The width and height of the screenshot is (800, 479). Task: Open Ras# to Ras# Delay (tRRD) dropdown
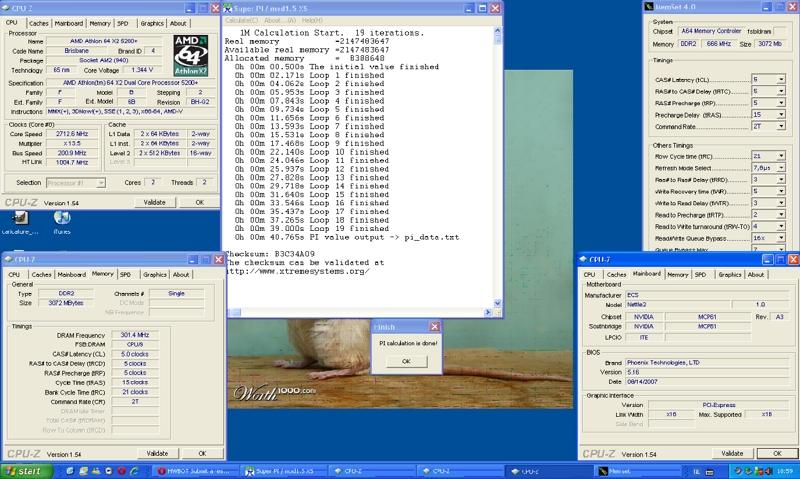tap(781, 180)
